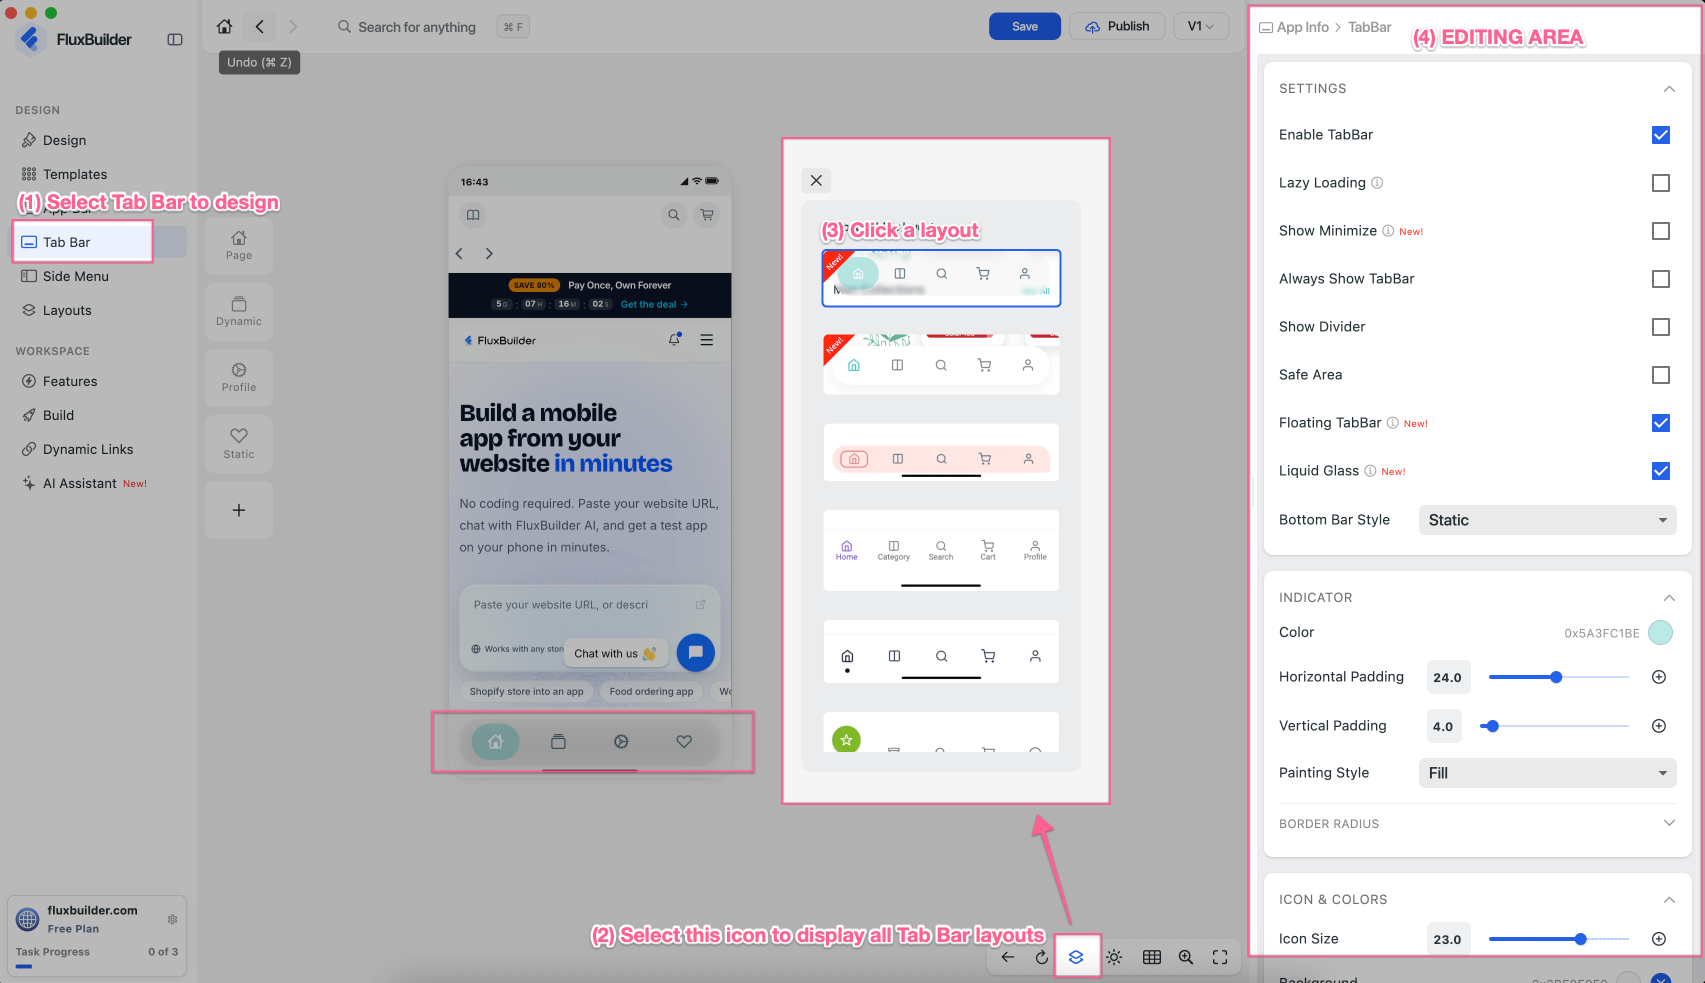This screenshot has width=1705, height=983.
Task: Collapse the Icon & Colors section
Action: pyautogui.click(x=1669, y=900)
